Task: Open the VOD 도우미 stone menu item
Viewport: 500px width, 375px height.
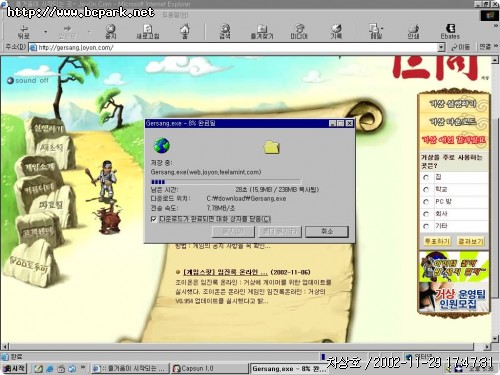Action: pos(29,264)
